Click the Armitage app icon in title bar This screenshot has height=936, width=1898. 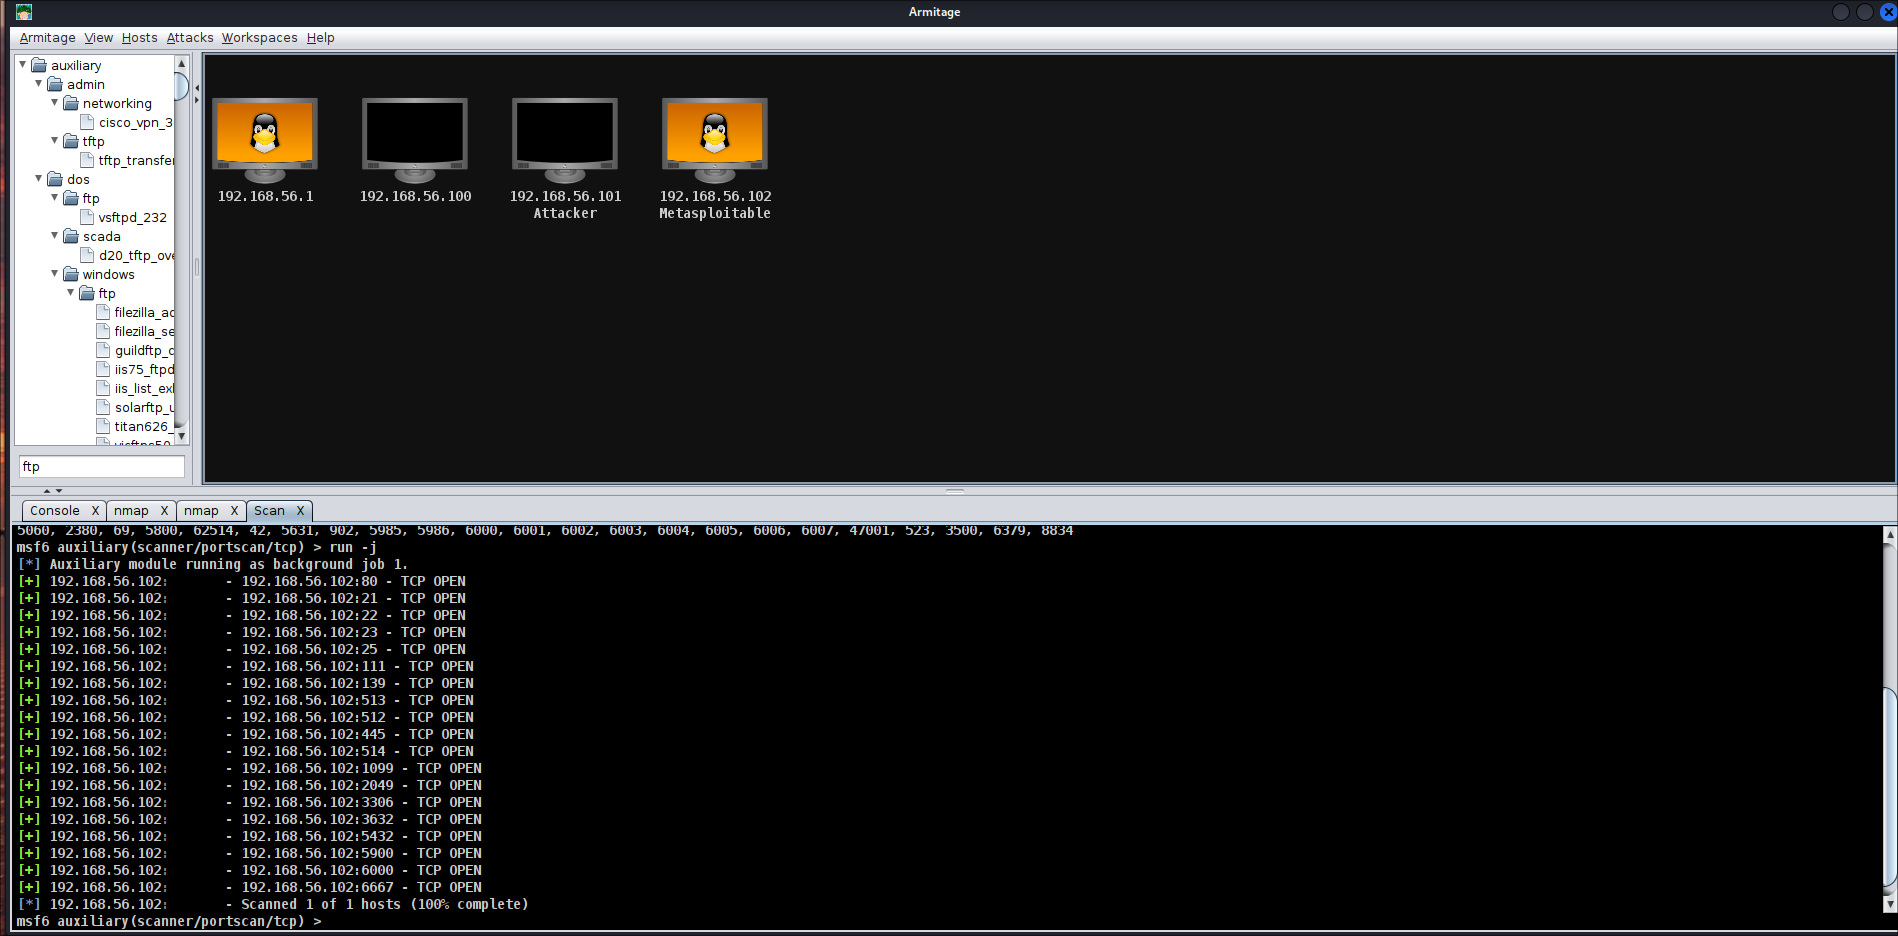24,12
